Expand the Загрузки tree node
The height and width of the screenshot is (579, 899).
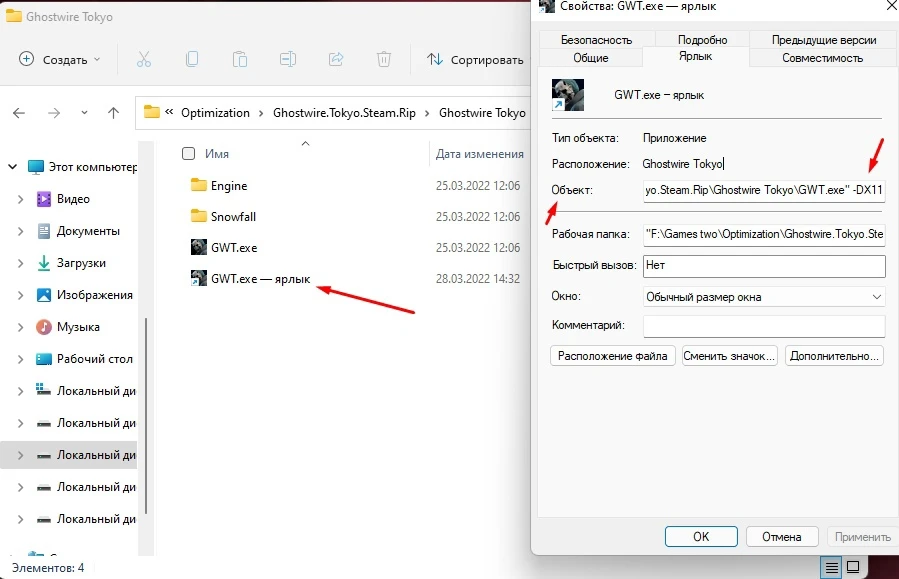point(21,263)
